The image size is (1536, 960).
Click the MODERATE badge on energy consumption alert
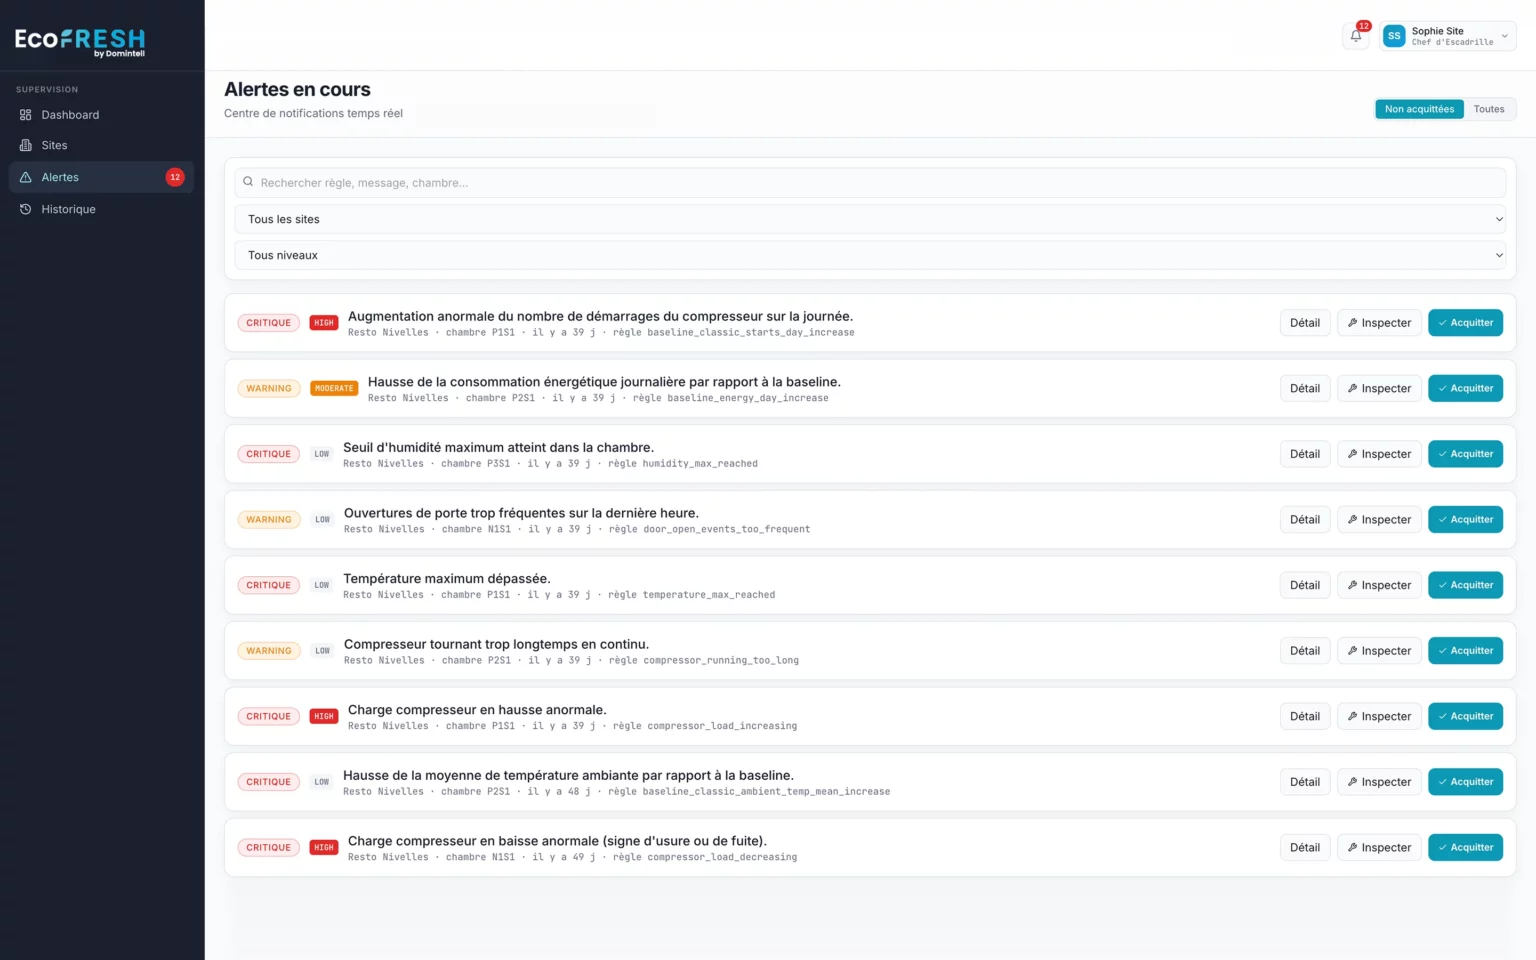click(x=334, y=388)
